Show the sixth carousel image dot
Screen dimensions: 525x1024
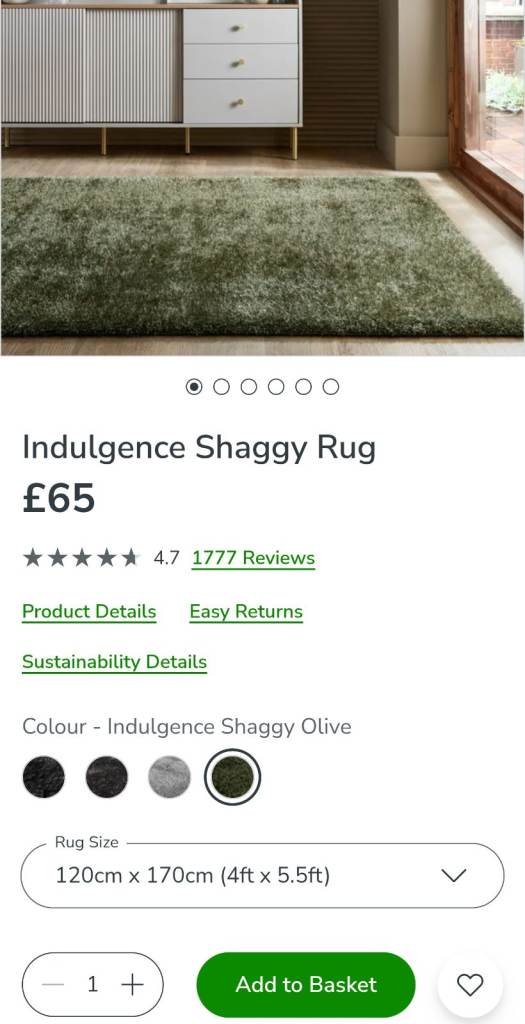(x=331, y=387)
